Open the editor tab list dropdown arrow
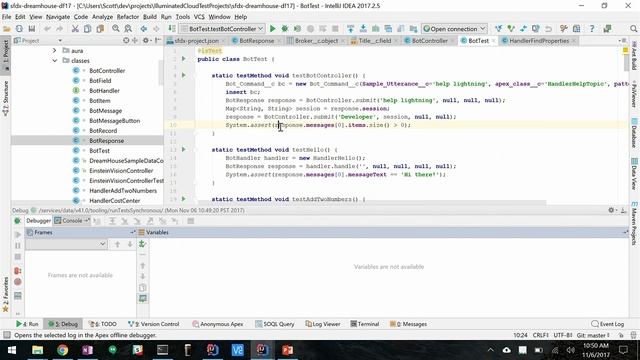Image resolution: width=640 pixels, height=360 pixels. tap(621, 40)
